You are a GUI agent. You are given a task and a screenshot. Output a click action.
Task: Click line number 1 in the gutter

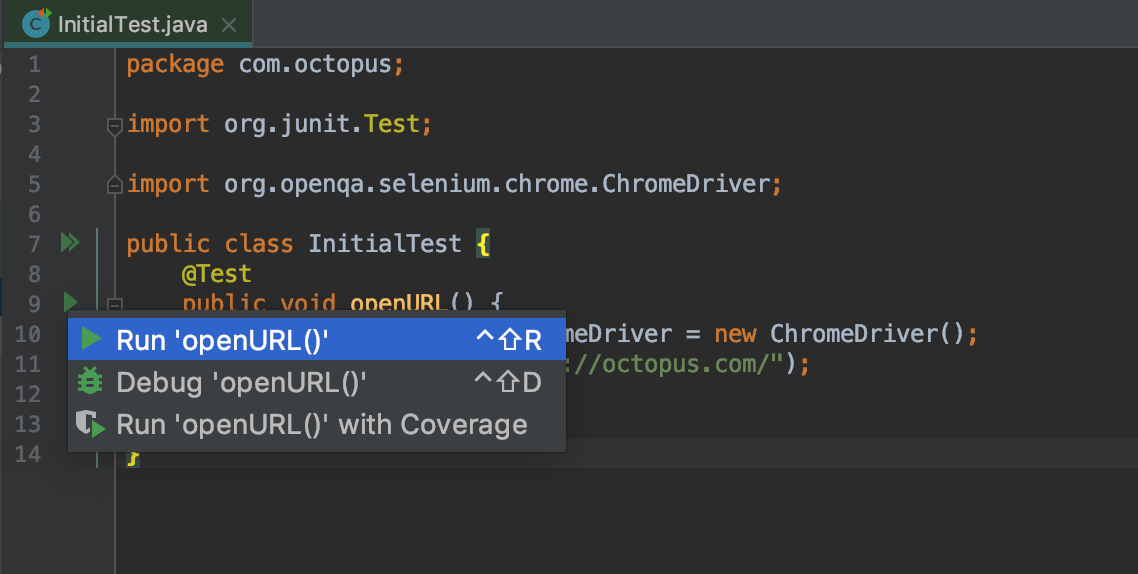click(35, 65)
